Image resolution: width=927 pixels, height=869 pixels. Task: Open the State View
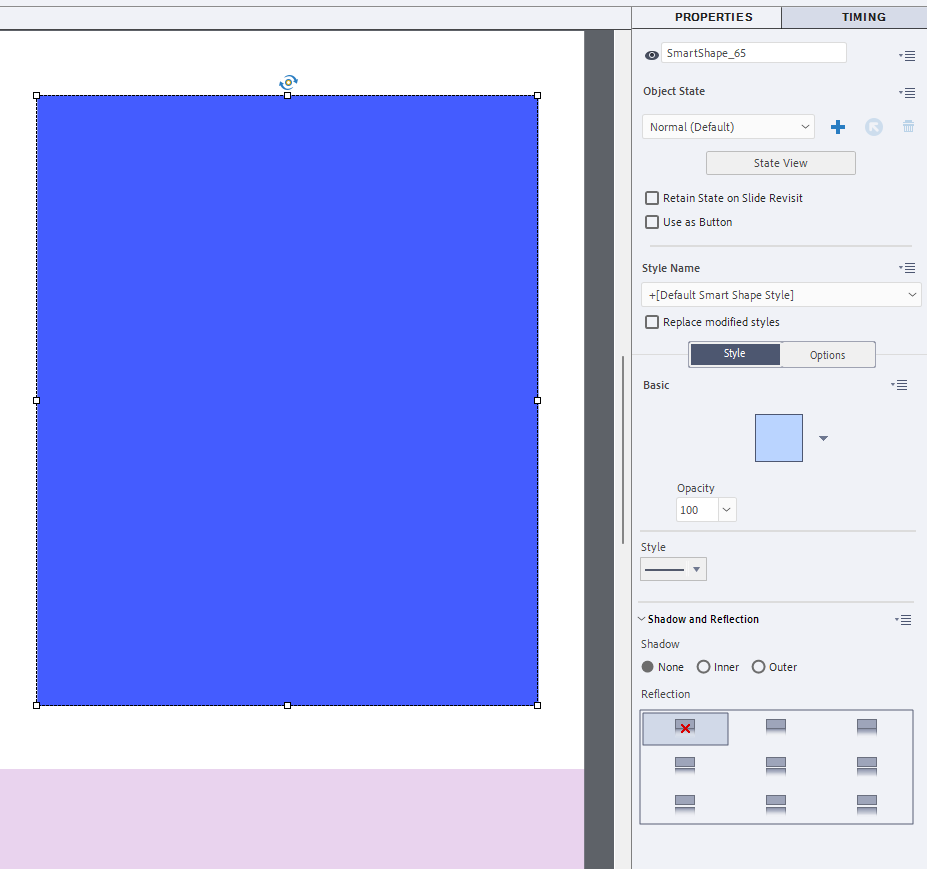point(780,162)
